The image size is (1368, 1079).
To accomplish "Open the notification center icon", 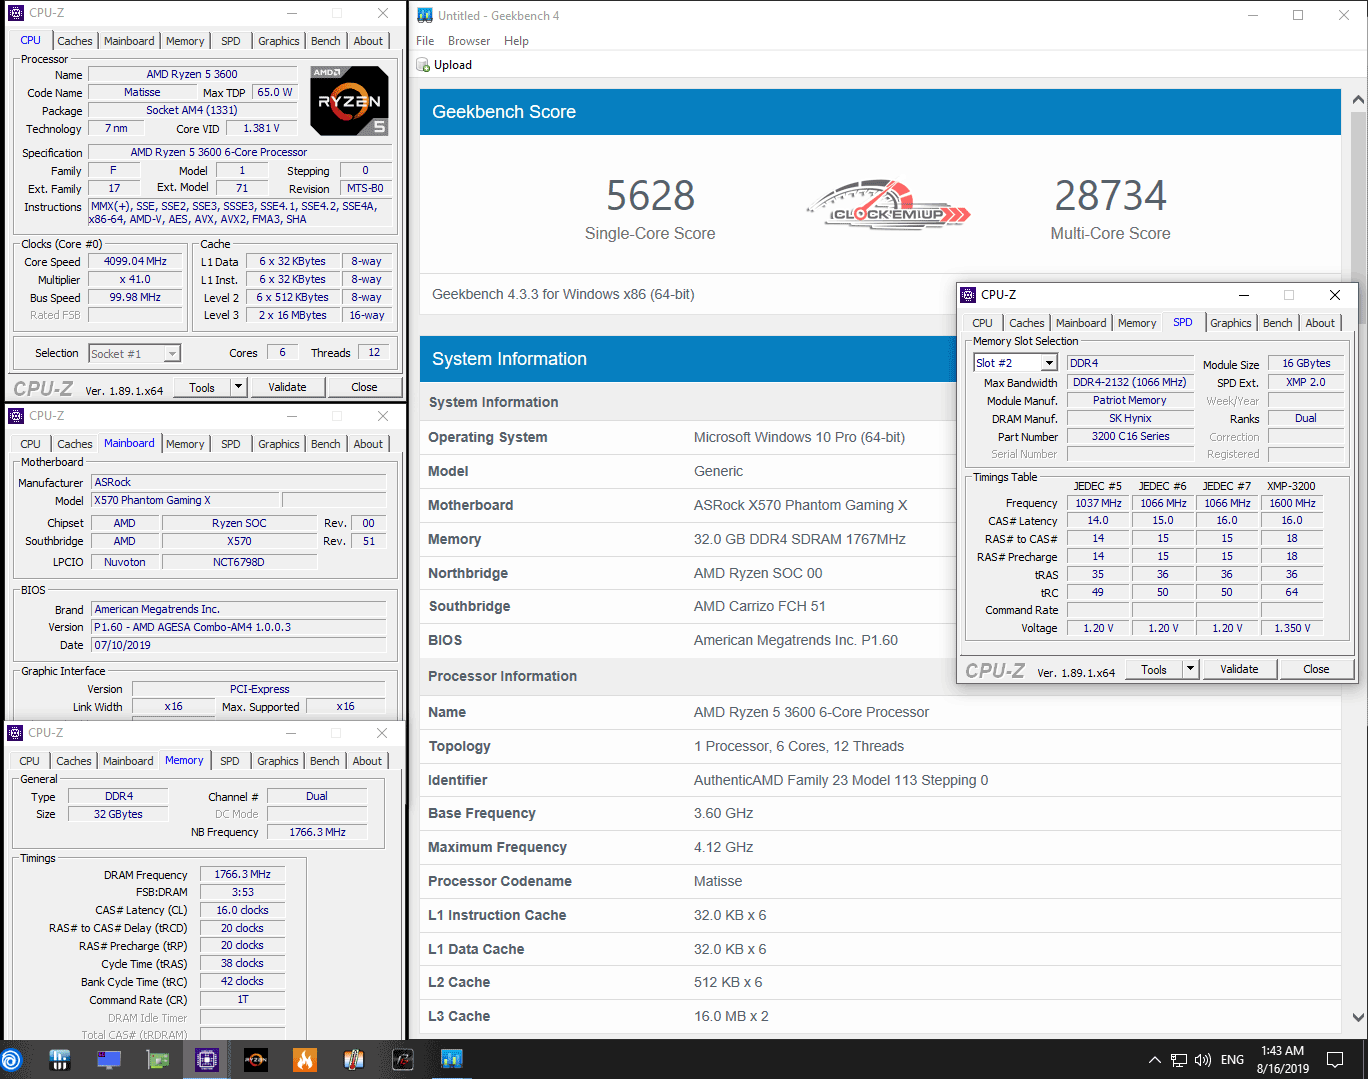I will click(x=1335, y=1060).
